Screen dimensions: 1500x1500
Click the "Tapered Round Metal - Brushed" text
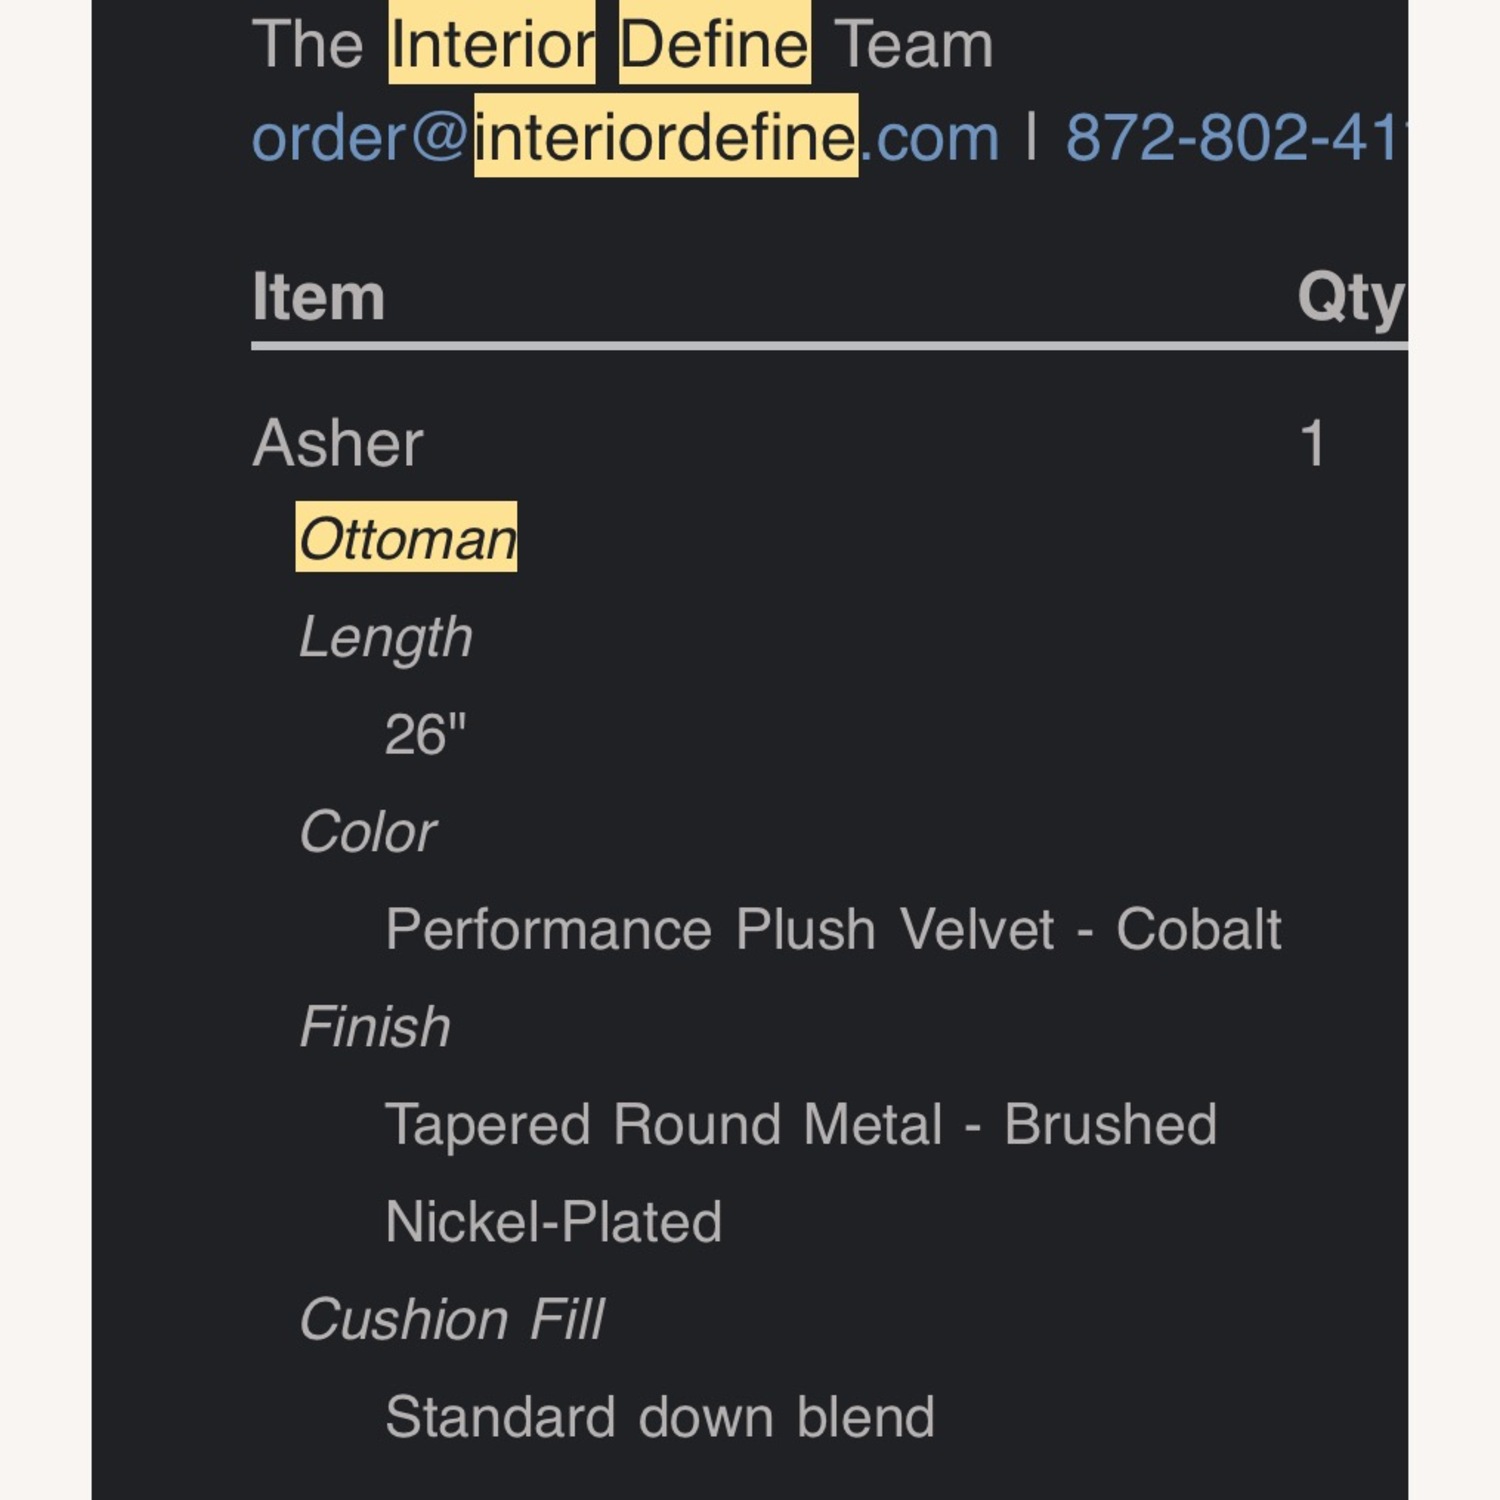click(x=800, y=1124)
